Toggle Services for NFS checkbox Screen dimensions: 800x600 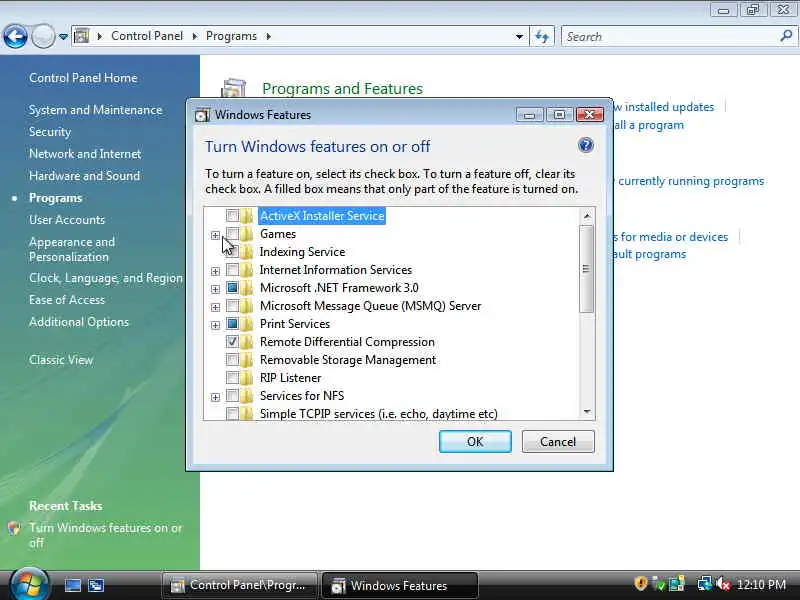coord(232,395)
